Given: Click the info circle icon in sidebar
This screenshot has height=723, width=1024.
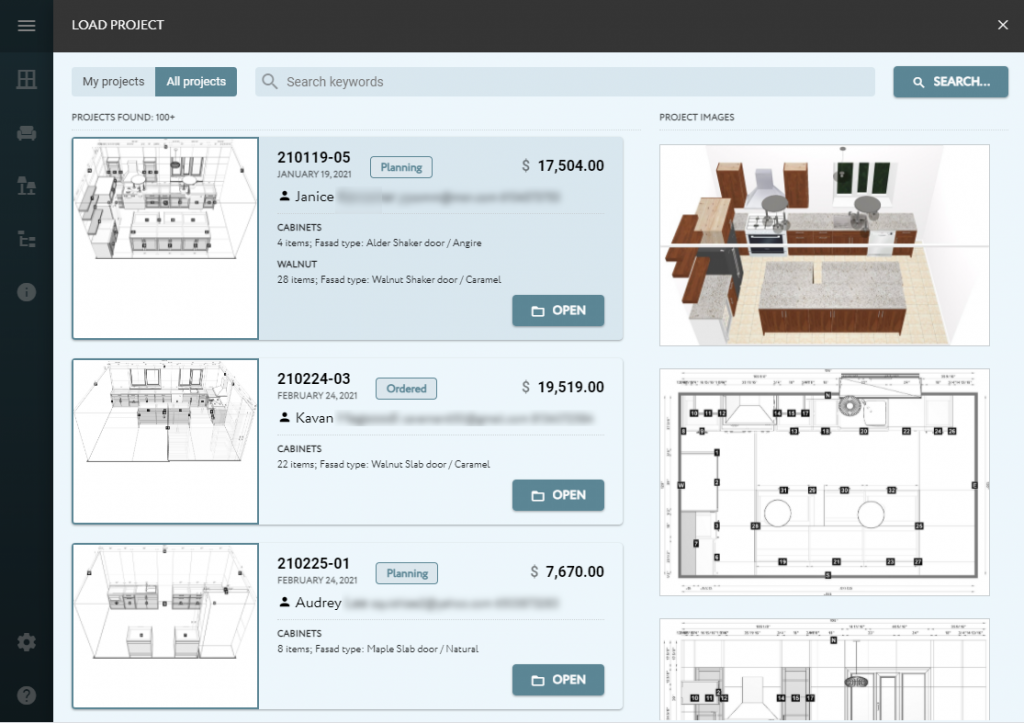Looking at the screenshot, I should 26,292.
